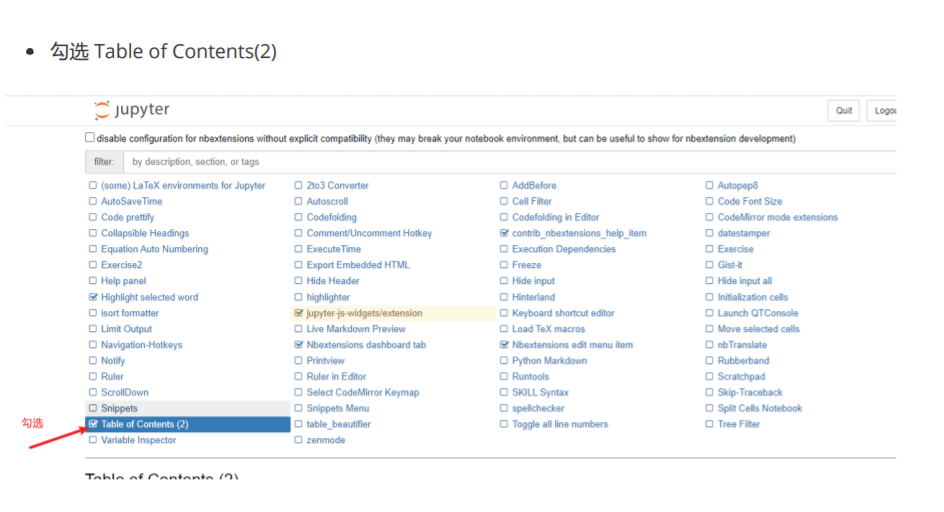This screenshot has width=944, height=512.
Task: Select the Autoscroll extension entry
Action: 327,201
